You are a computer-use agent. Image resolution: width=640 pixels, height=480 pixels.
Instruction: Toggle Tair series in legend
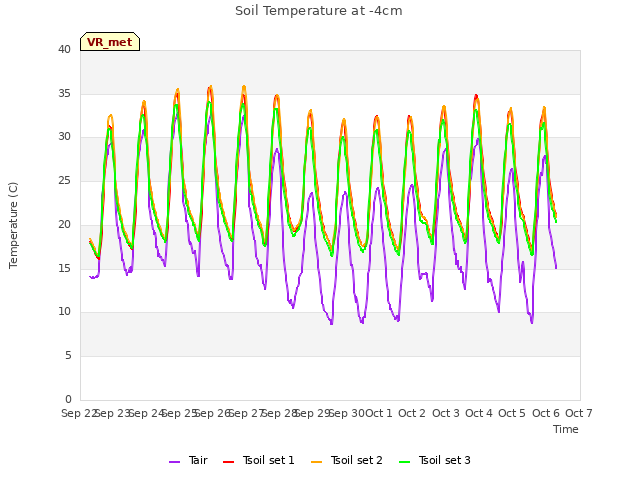[188, 460]
